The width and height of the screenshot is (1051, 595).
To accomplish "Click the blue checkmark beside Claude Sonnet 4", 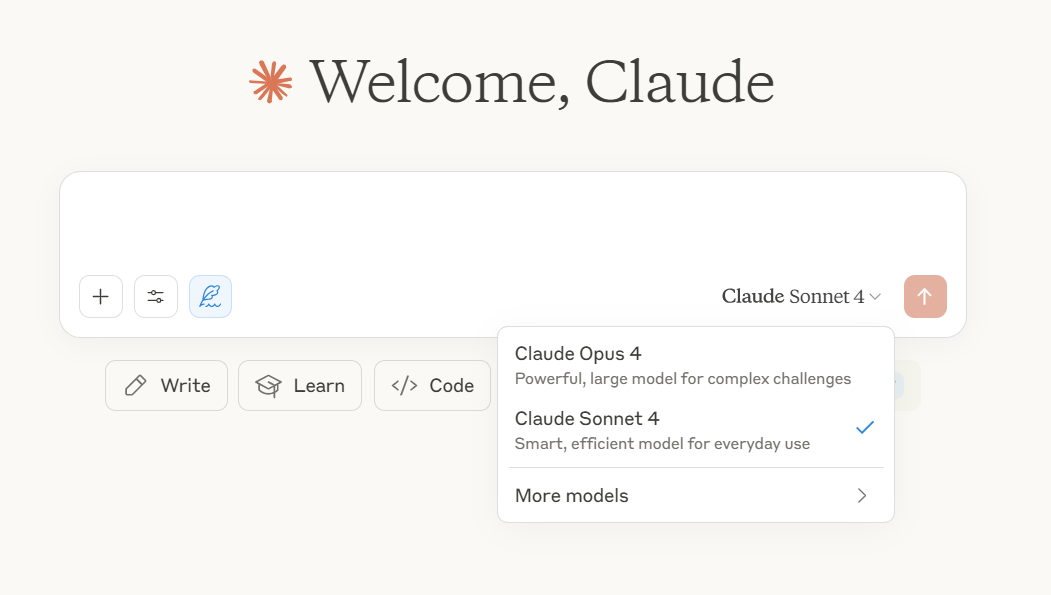I will (865, 427).
